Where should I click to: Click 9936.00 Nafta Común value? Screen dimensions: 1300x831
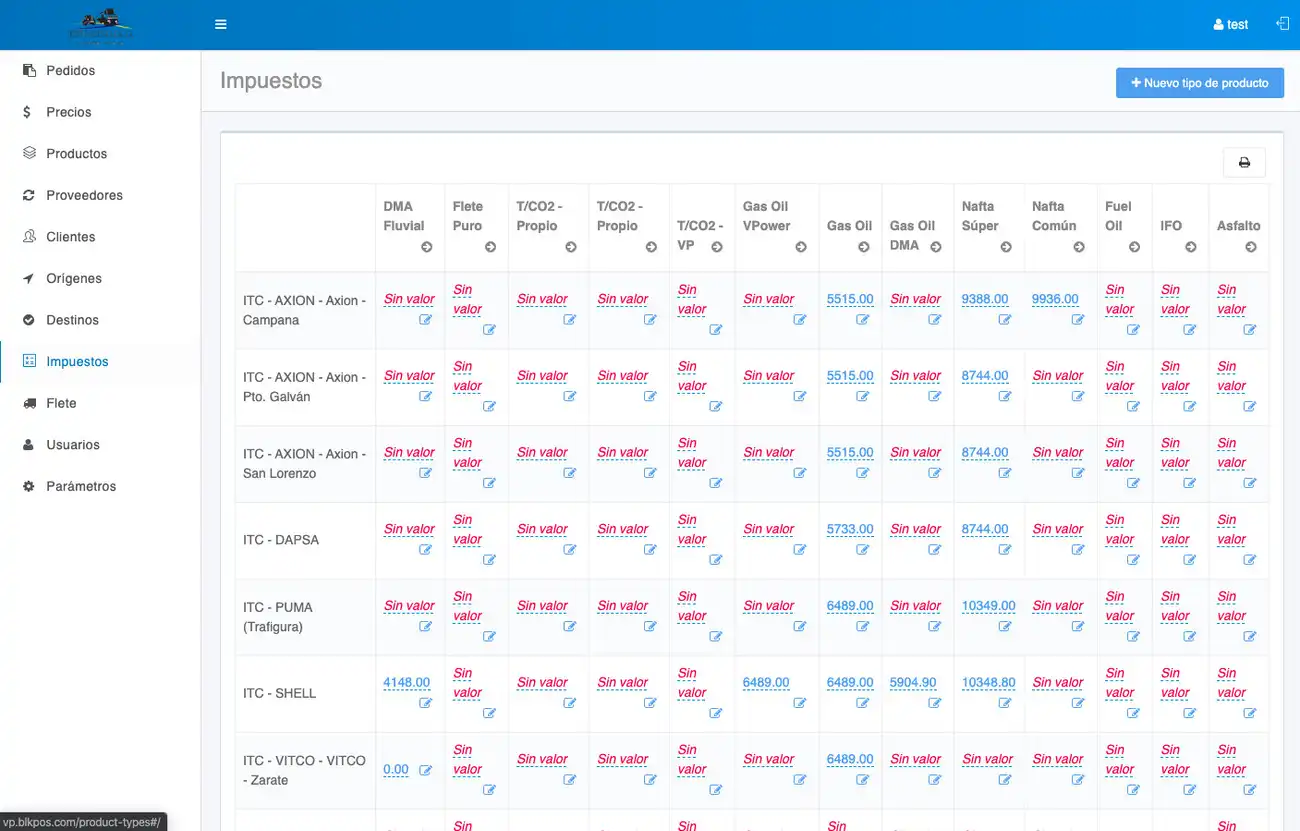coord(1055,299)
